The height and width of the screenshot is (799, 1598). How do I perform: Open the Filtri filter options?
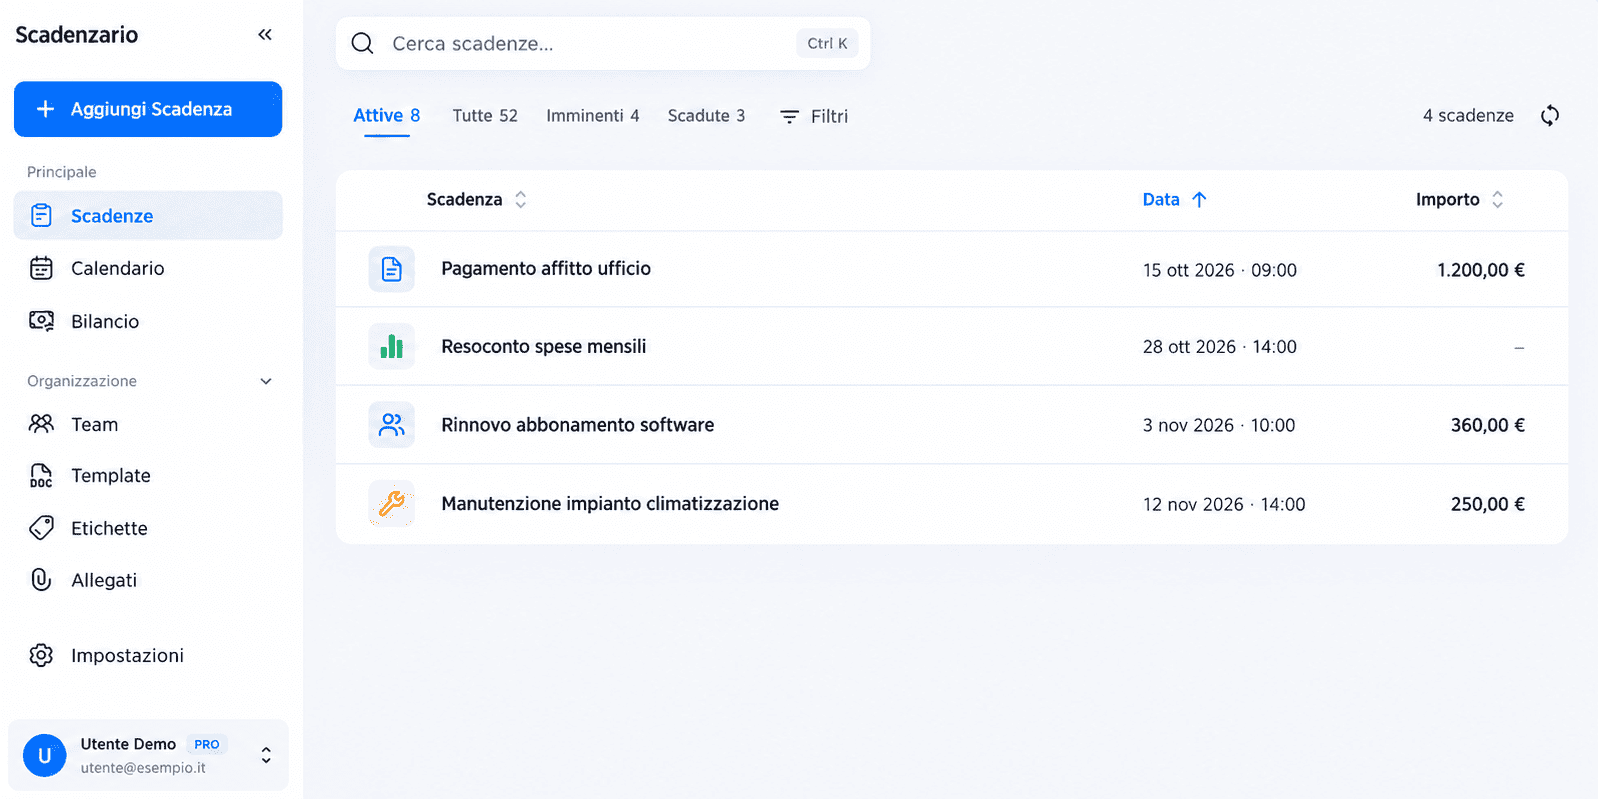tap(814, 116)
